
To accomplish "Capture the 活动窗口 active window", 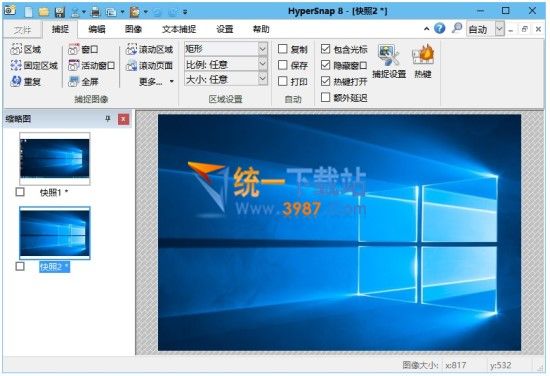I will tap(91, 66).
